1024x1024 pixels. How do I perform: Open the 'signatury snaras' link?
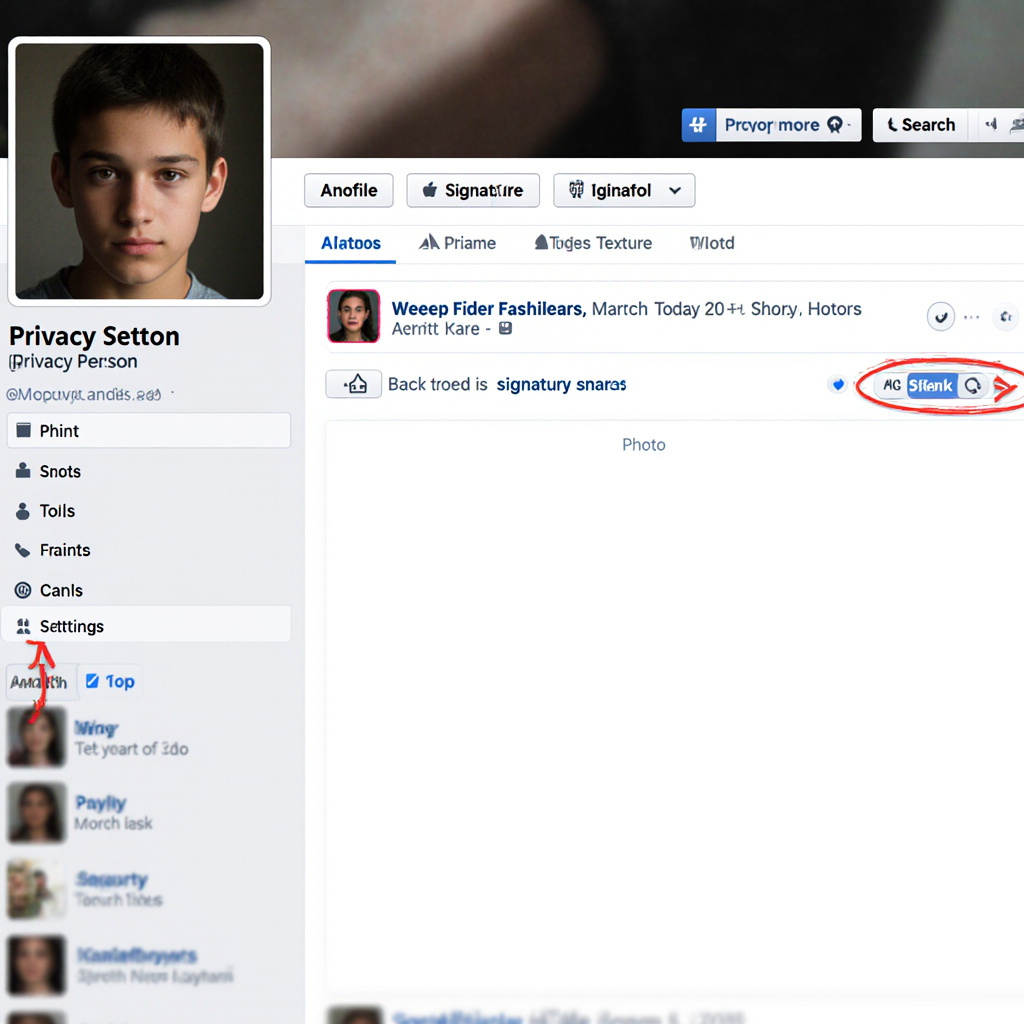point(562,385)
